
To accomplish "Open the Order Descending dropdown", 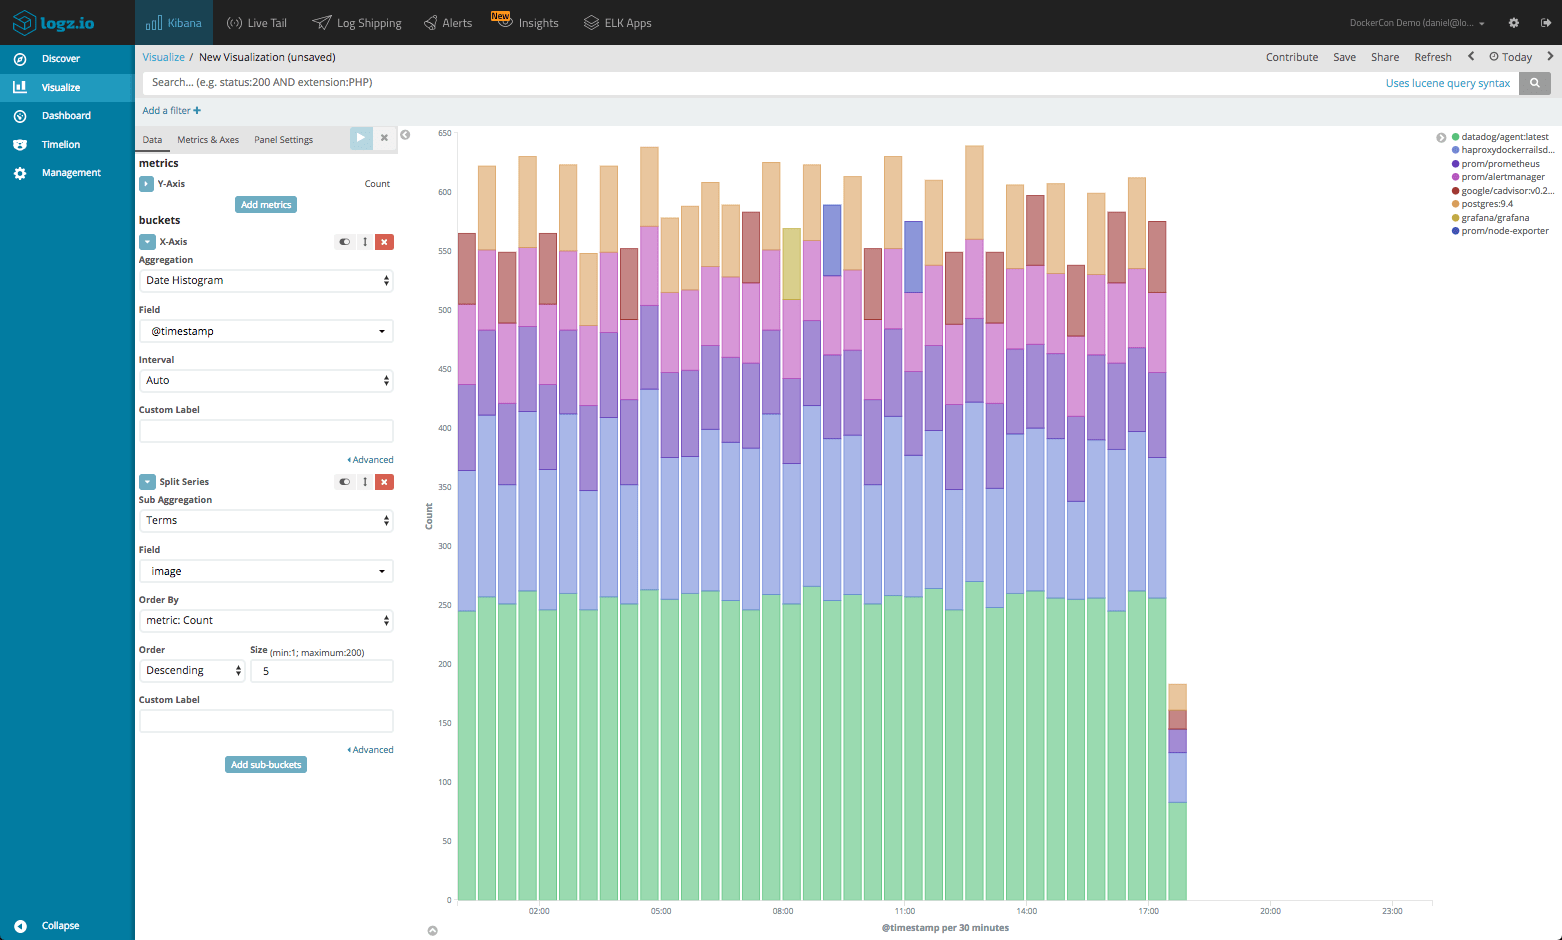I will pyautogui.click(x=192, y=671).
